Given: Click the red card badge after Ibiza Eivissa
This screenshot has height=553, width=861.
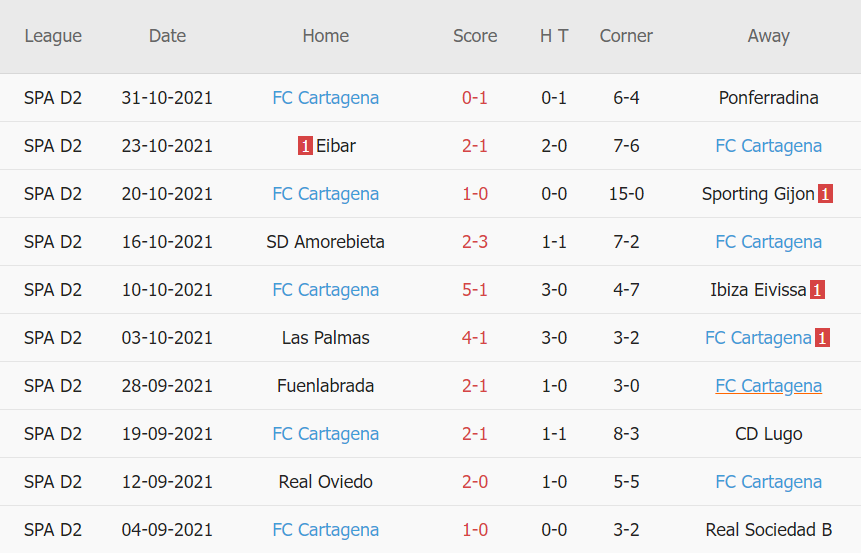Looking at the screenshot, I should point(817,290).
